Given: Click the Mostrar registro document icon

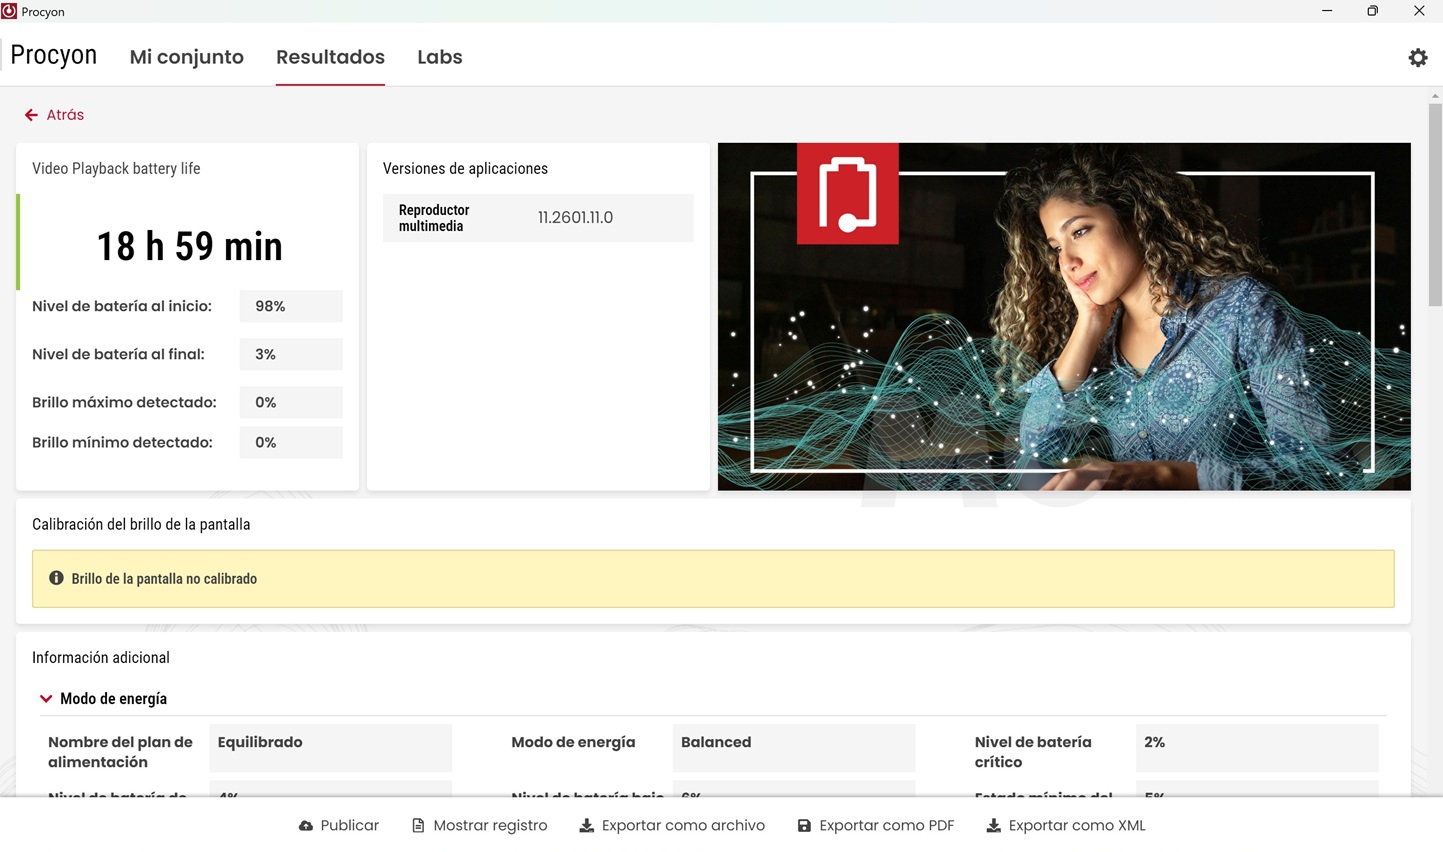Looking at the screenshot, I should coord(418,826).
